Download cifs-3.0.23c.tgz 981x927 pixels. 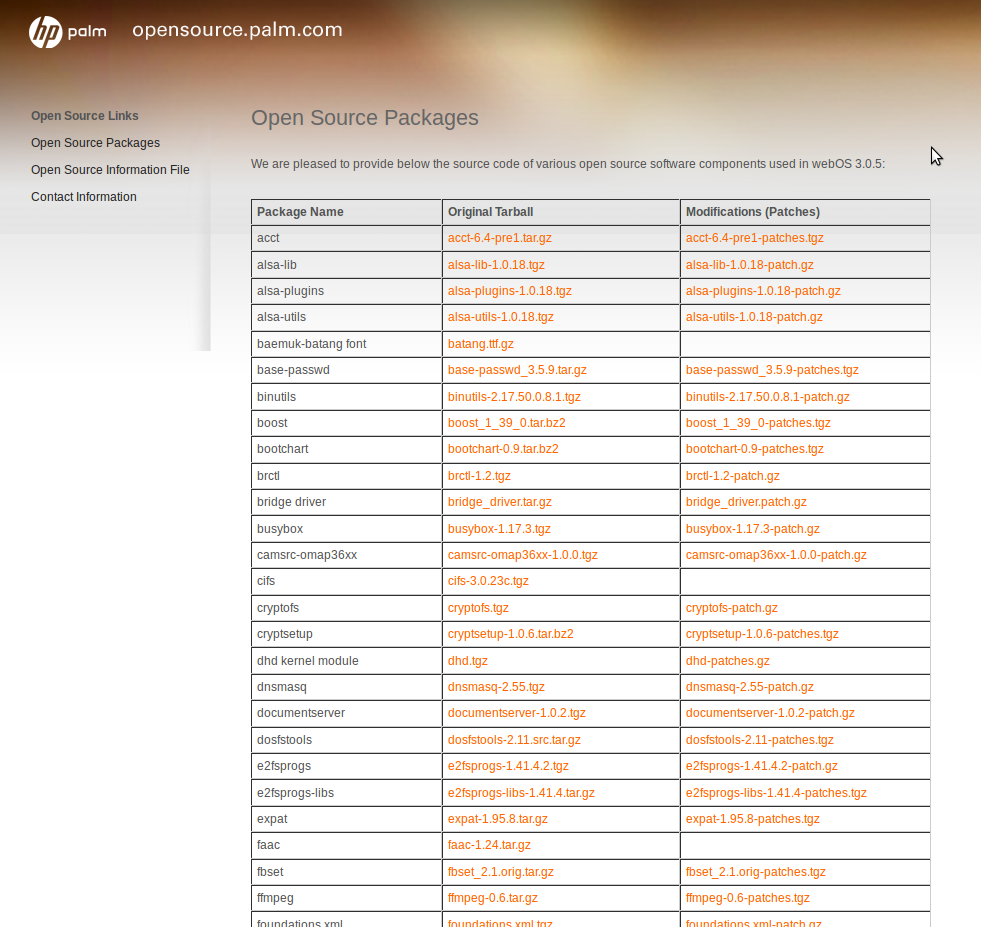pyautogui.click(x=488, y=580)
